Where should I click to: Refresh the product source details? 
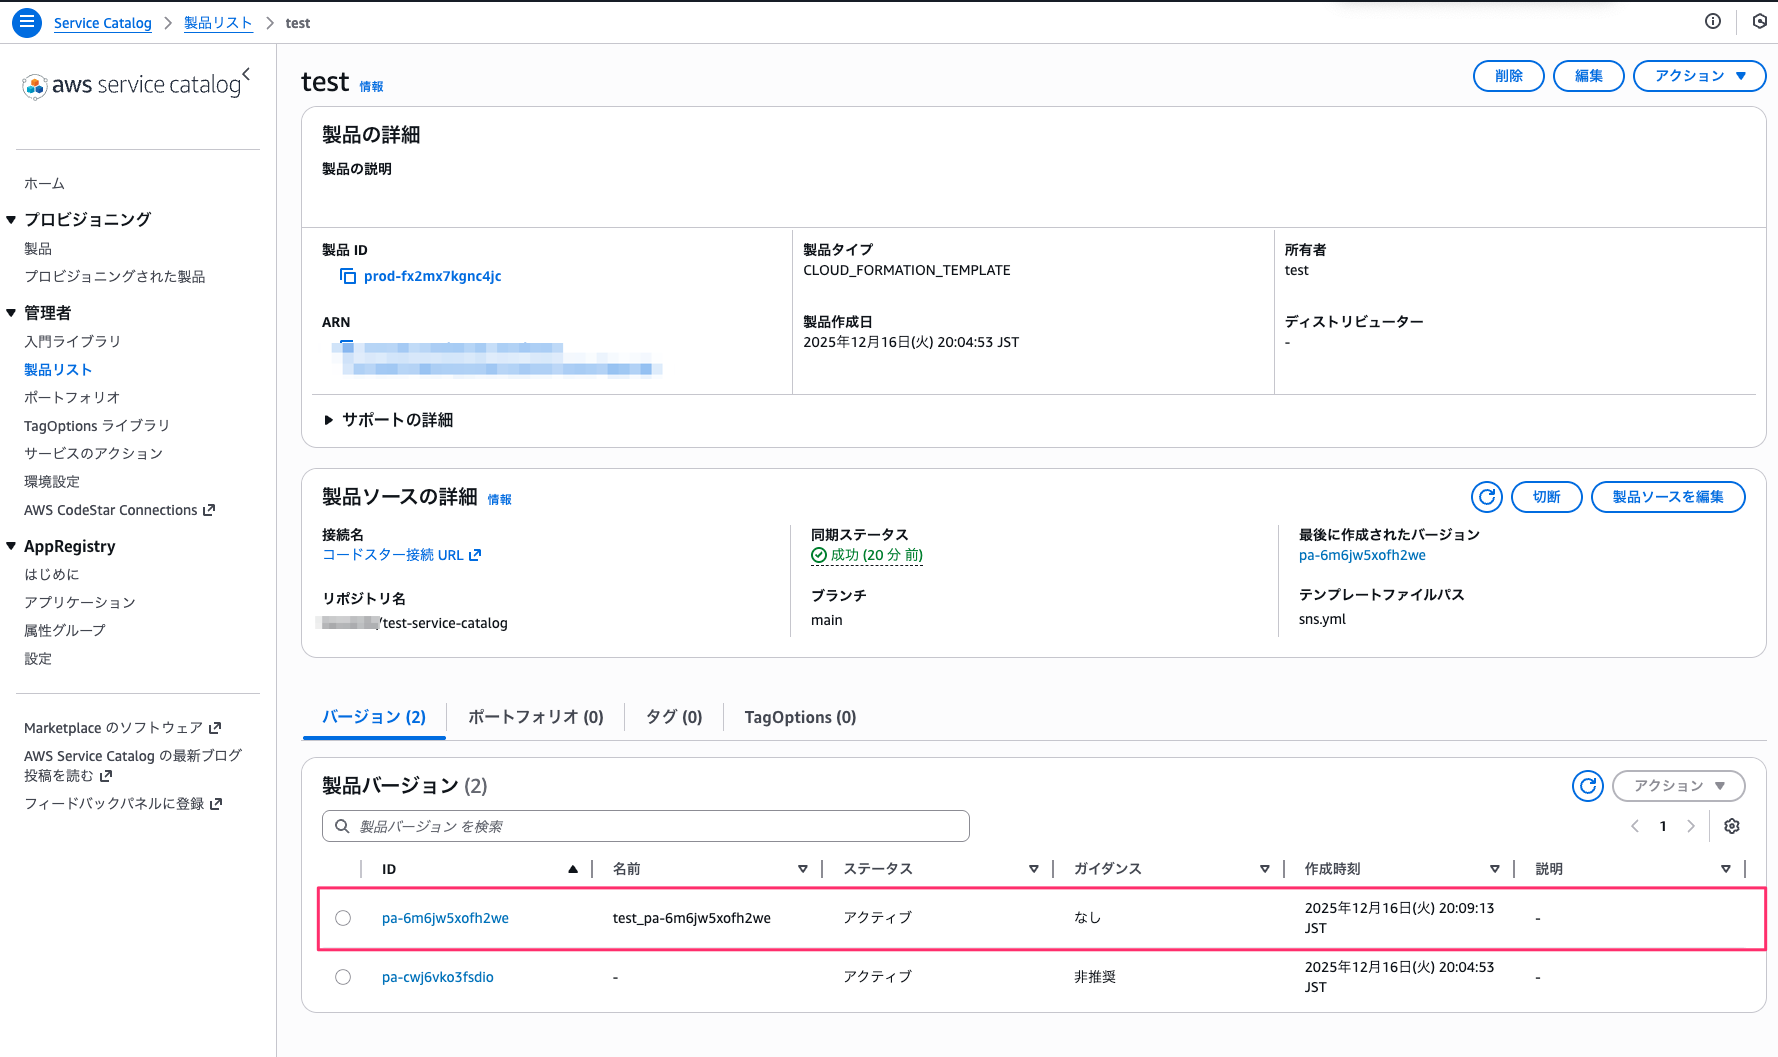(1487, 497)
